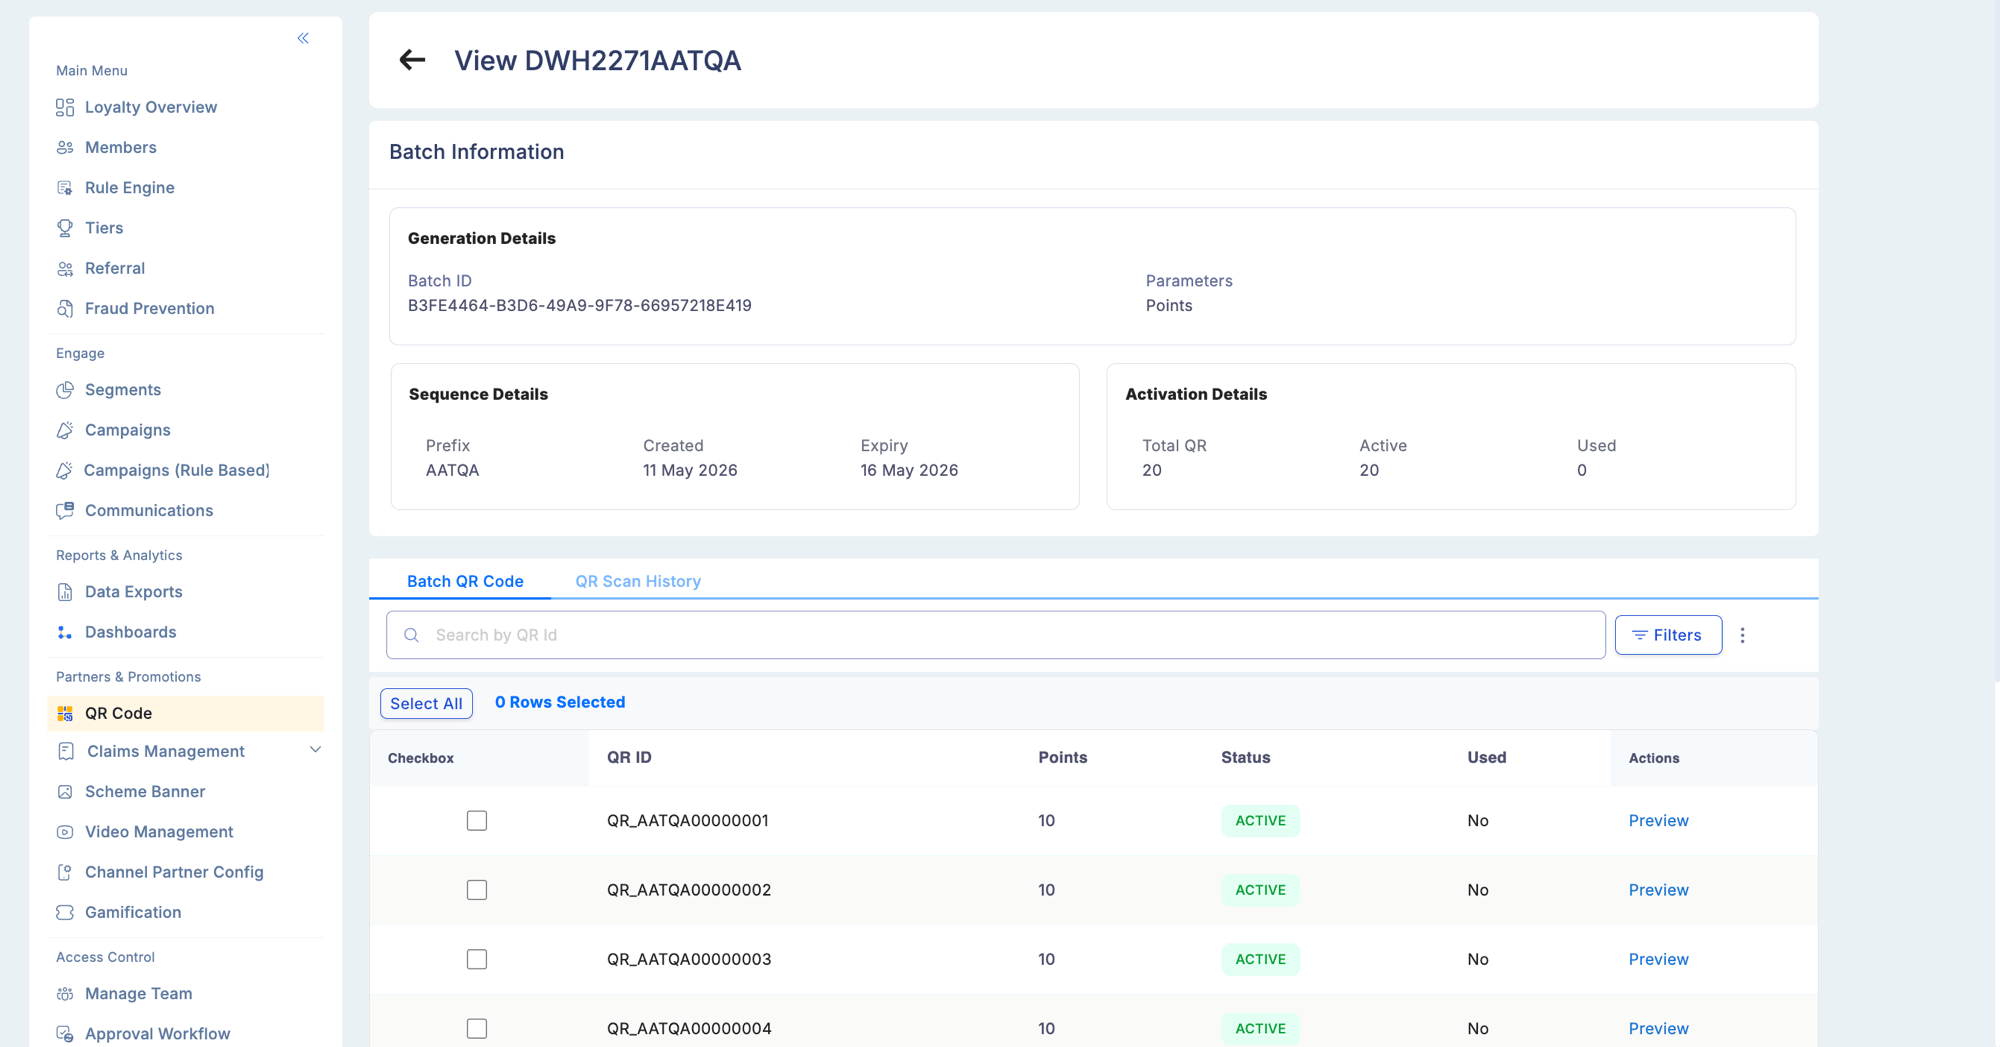
Task: Click the back arrow next to View DWH2271AATQA
Action: tap(412, 60)
